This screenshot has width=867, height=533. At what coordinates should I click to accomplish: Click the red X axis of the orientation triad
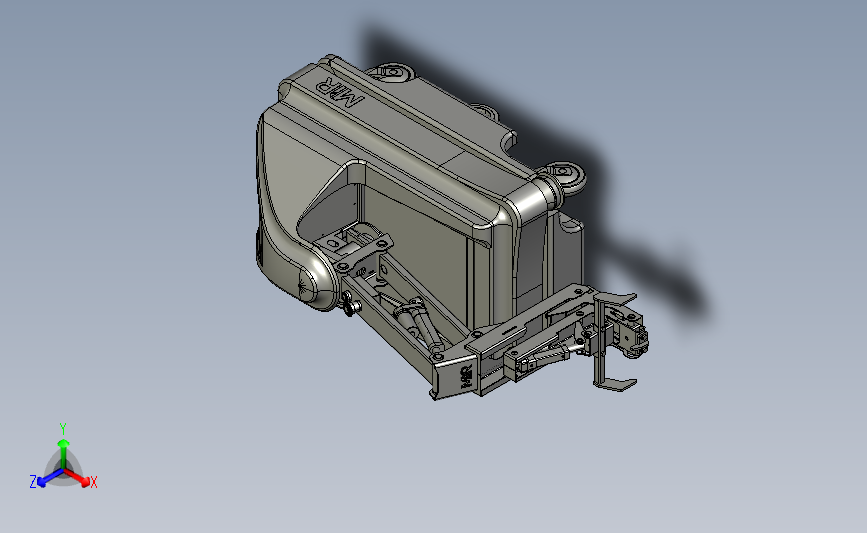point(76,477)
